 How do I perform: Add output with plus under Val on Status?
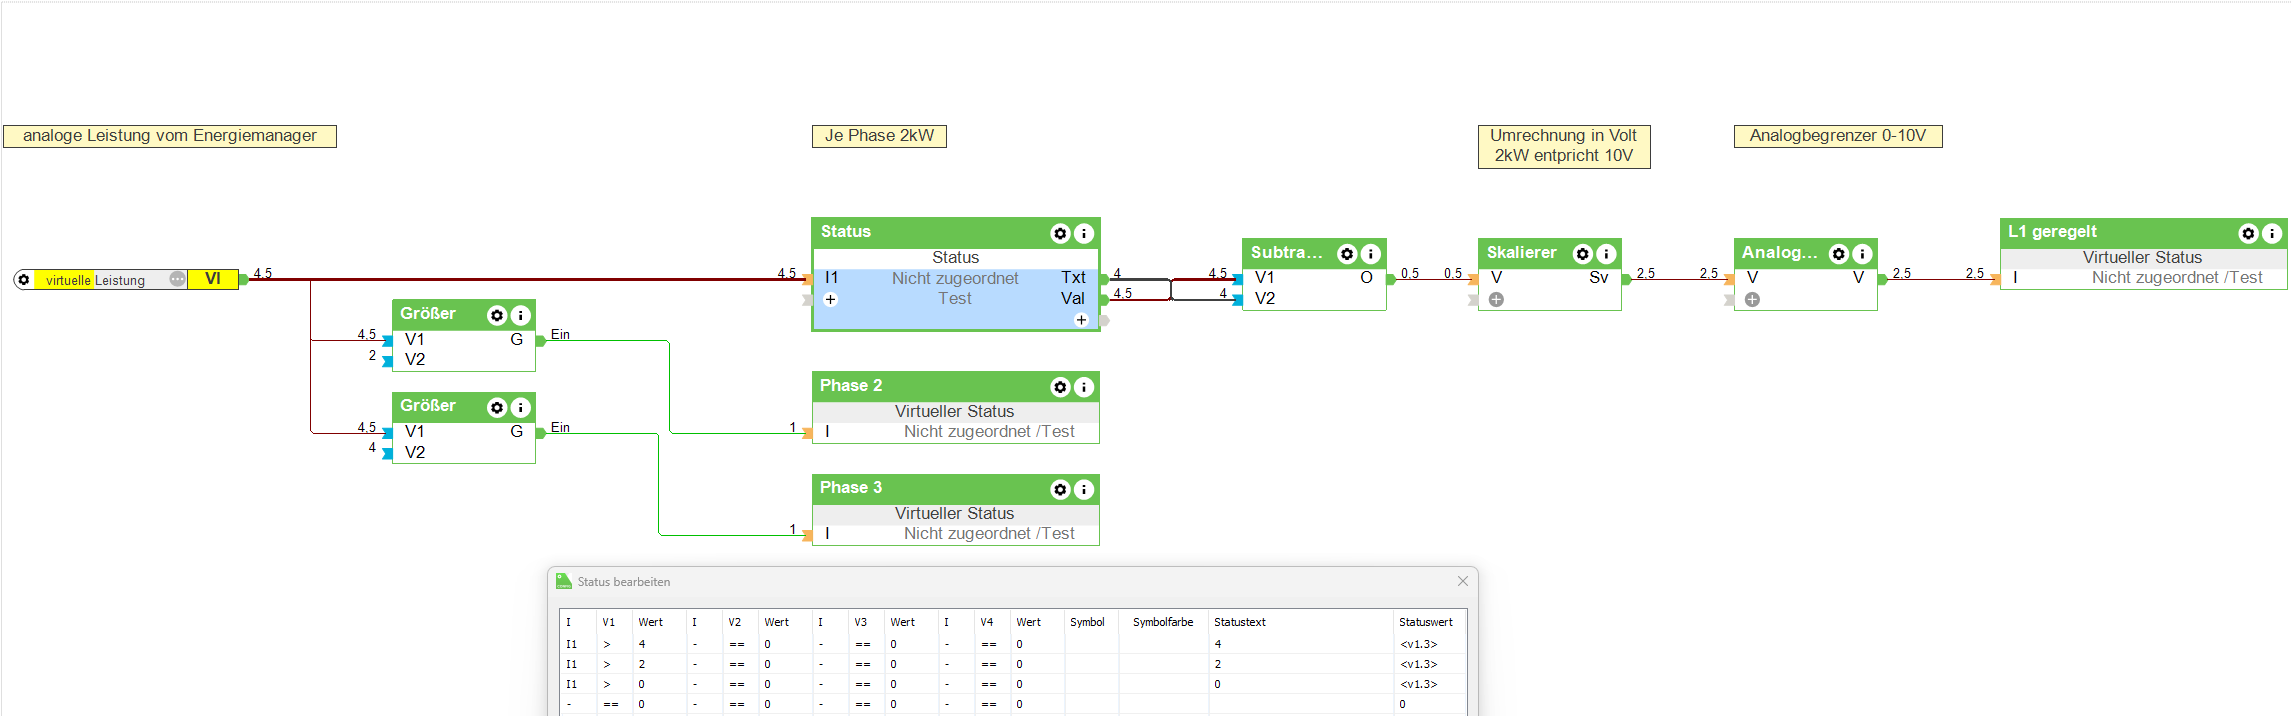pyautogui.click(x=1081, y=320)
